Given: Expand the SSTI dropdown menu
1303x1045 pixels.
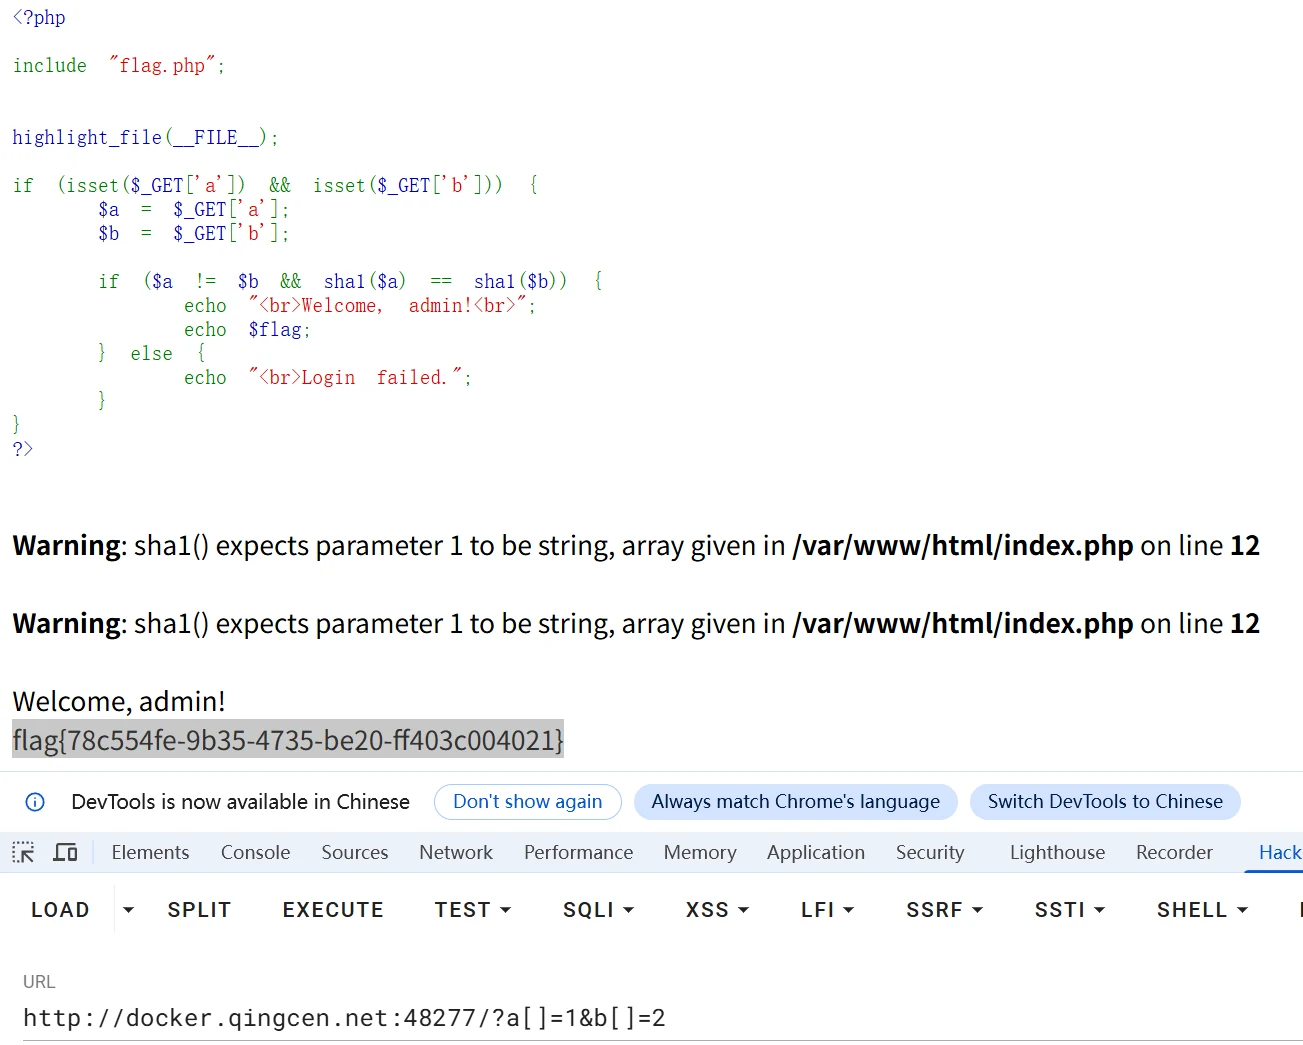Looking at the screenshot, I should (x=1069, y=910).
